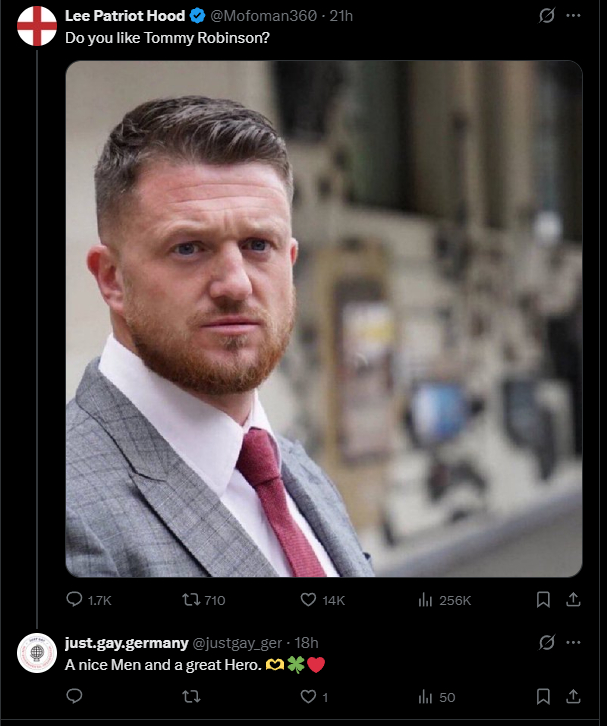Reply to just.gay.germany's comment

pyautogui.click(x=75, y=696)
